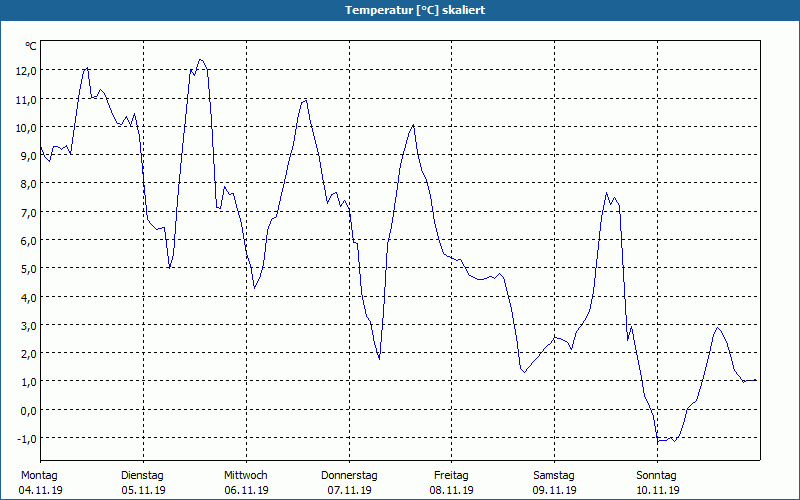Click the 6,0 y-axis value
Viewport: 800px width, 500px height.
tap(29, 241)
